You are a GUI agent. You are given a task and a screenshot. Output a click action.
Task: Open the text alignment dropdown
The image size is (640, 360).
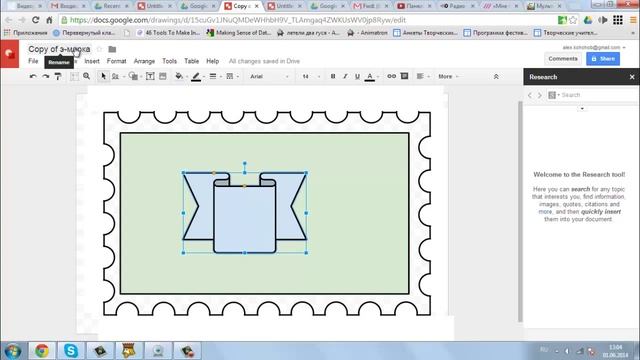pyautogui.click(x=422, y=76)
